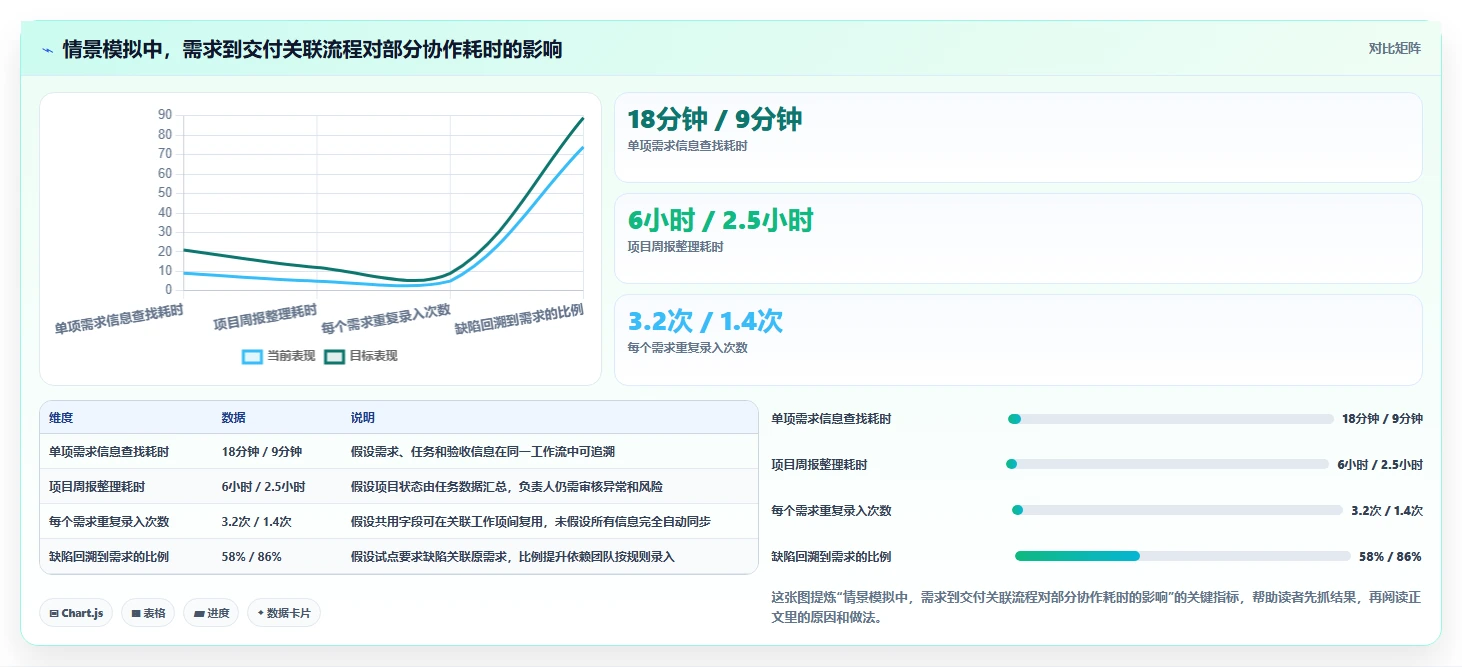Click the 每个需求重复录入次数 chart axis label
1462x667 pixels.
(x=386, y=318)
